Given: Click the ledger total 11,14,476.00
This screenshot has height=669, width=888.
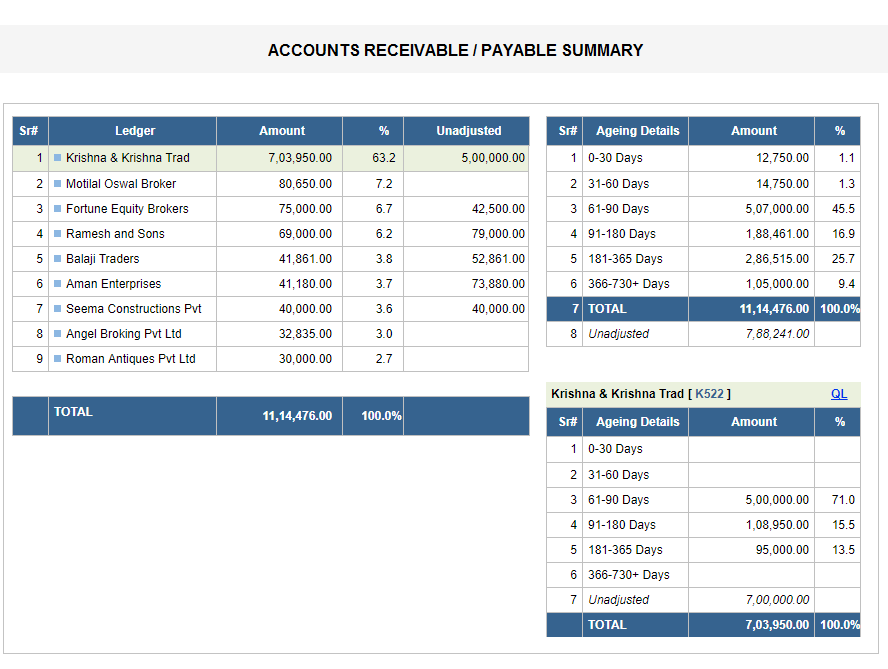Looking at the screenshot, I should tap(297, 416).
